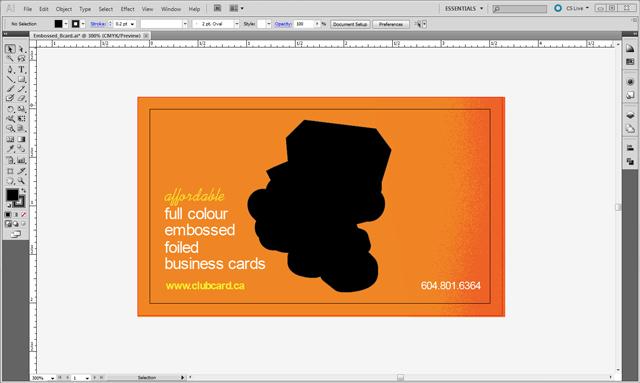The width and height of the screenshot is (640, 383).
Task: Open the Effect menu
Action: tap(127, 9)
